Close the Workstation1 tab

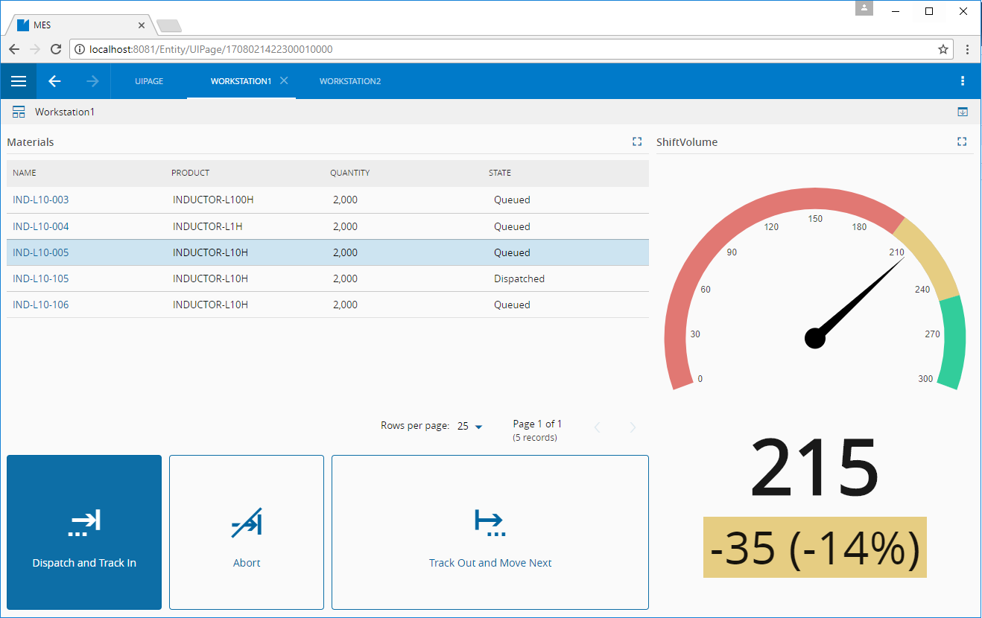click(x=284, y=81)
